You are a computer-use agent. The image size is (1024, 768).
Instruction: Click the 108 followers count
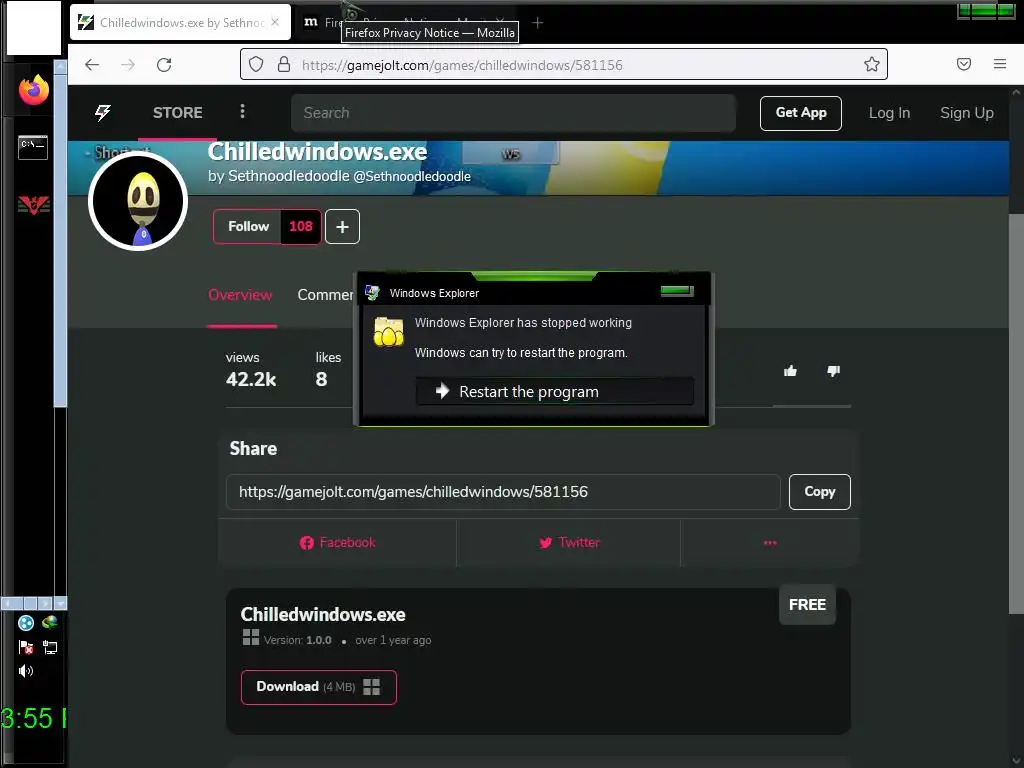pyautogui.click(x=301, y=227)
